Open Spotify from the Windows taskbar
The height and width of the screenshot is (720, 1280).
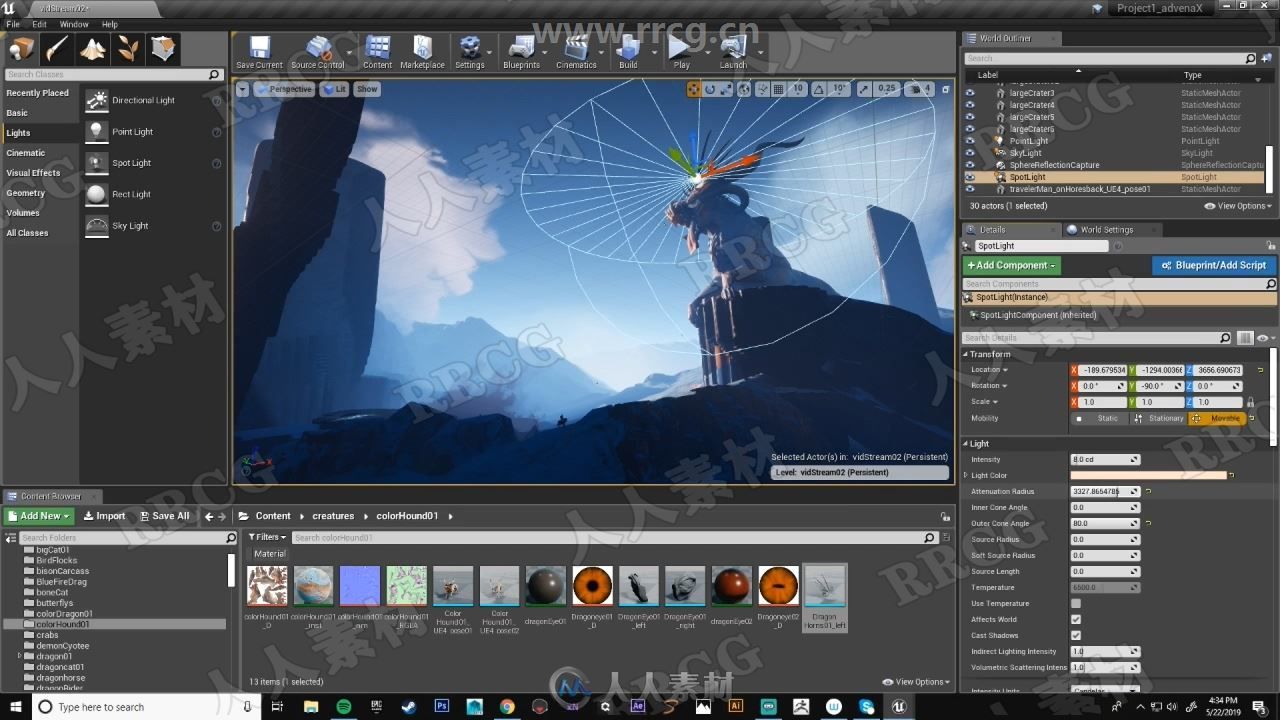[x=344, y=707]
